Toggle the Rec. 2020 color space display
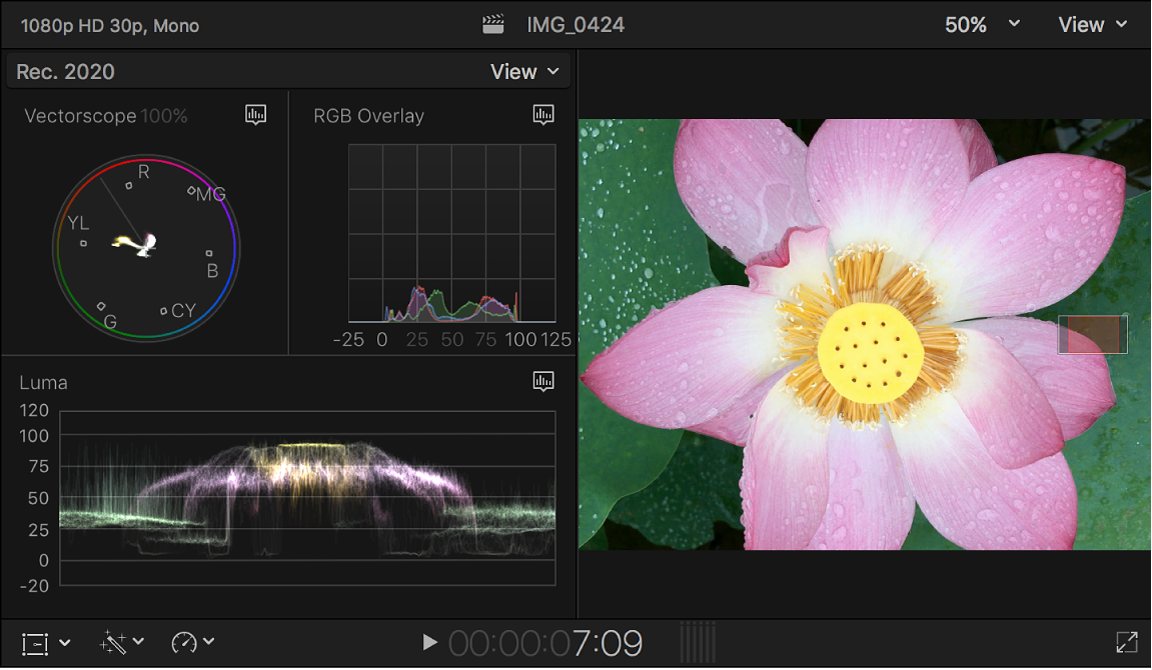The image size is (1152, 670). (65, 71)
